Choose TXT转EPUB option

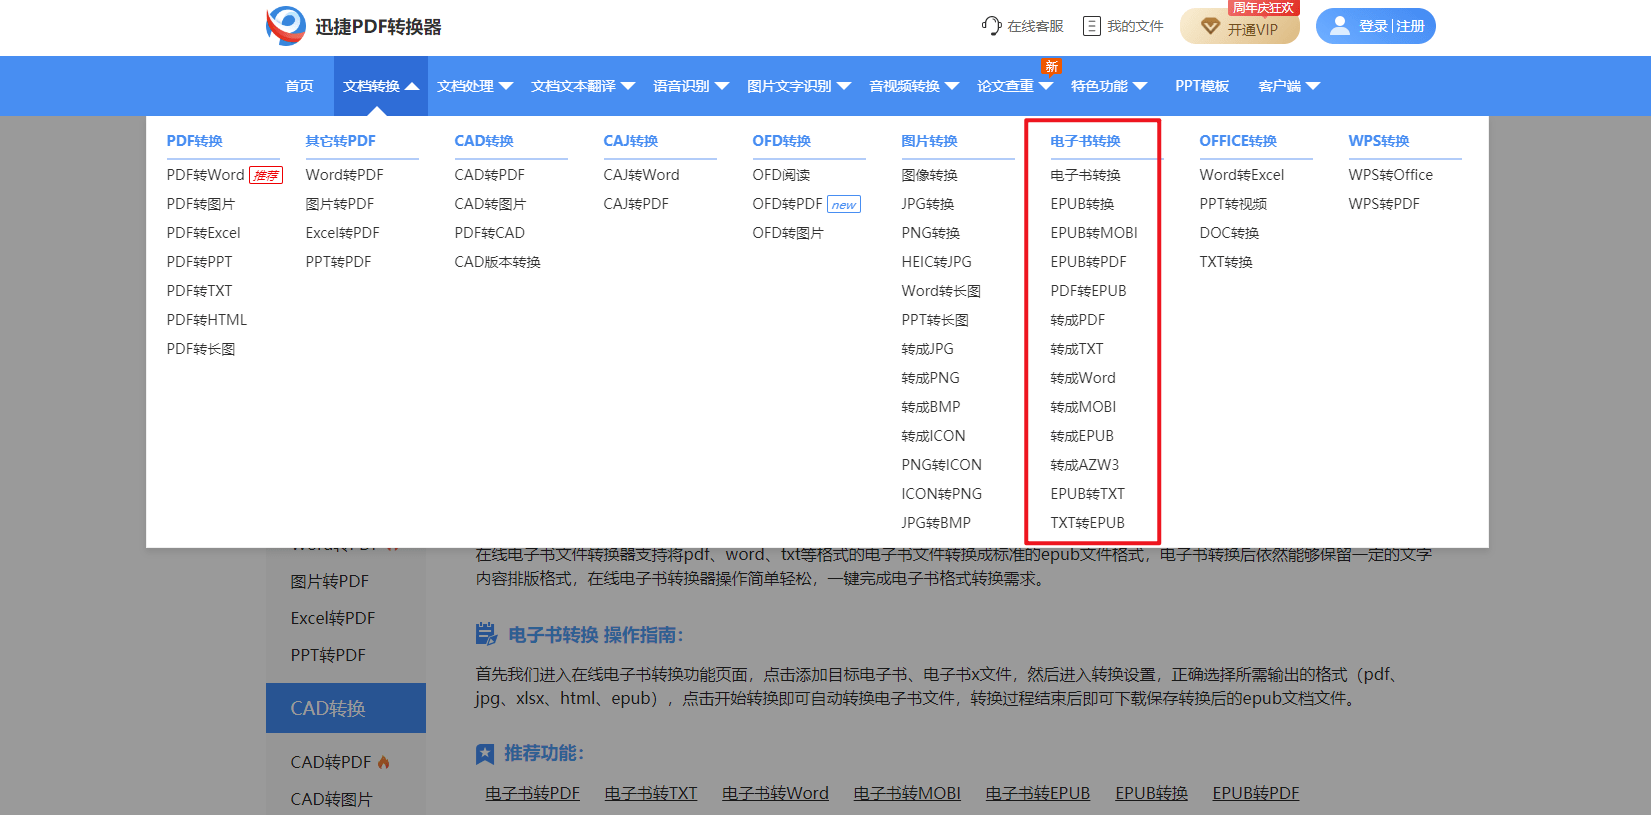1088,523
